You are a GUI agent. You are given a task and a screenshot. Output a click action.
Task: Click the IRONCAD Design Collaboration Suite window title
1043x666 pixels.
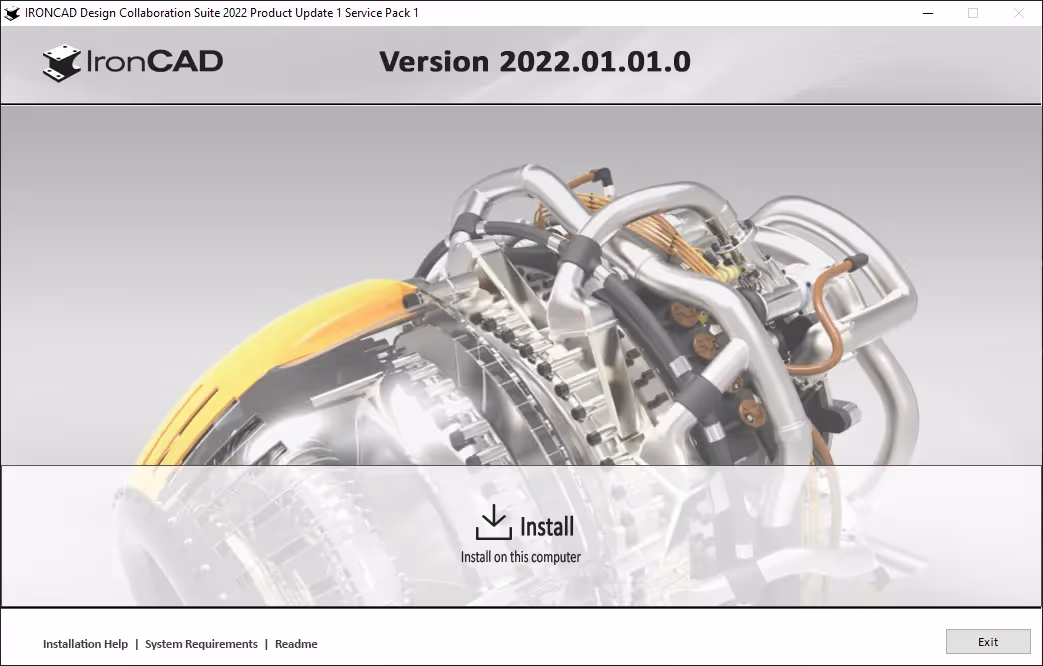click(222, 13)
